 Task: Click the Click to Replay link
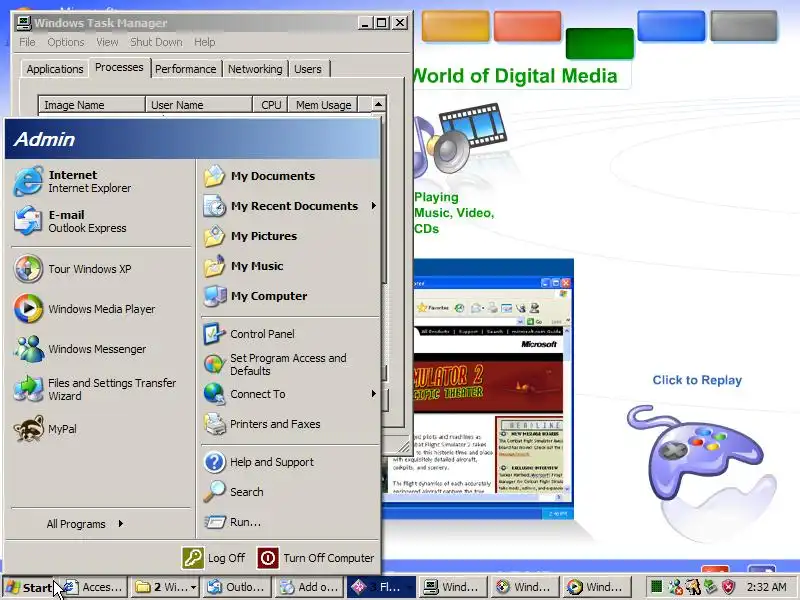click(x=697, y=380)
